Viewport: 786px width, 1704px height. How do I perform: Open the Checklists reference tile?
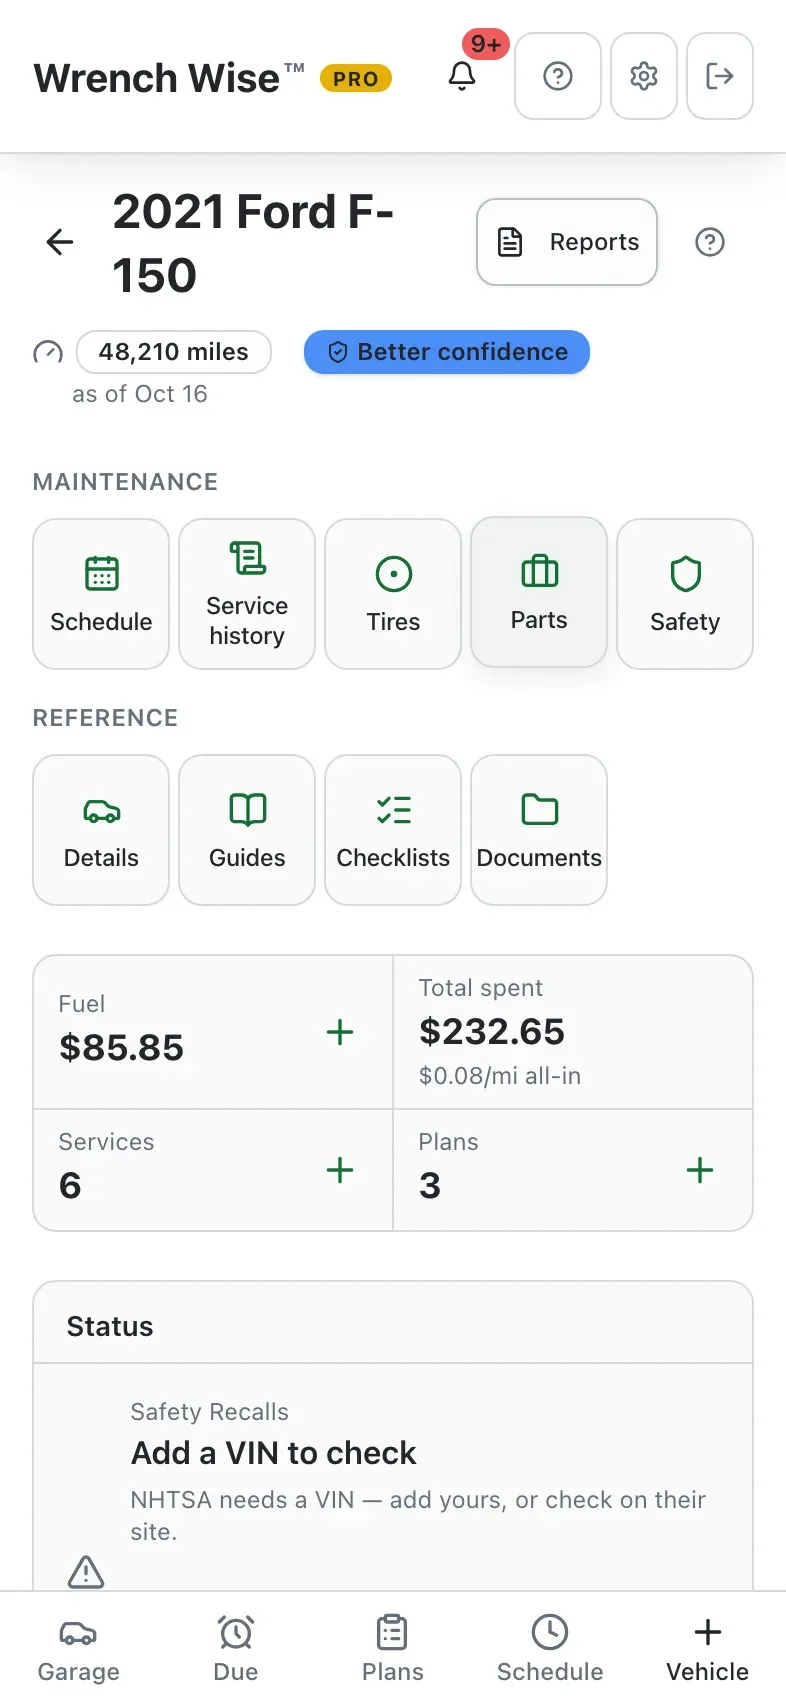(x=393, y=830)
